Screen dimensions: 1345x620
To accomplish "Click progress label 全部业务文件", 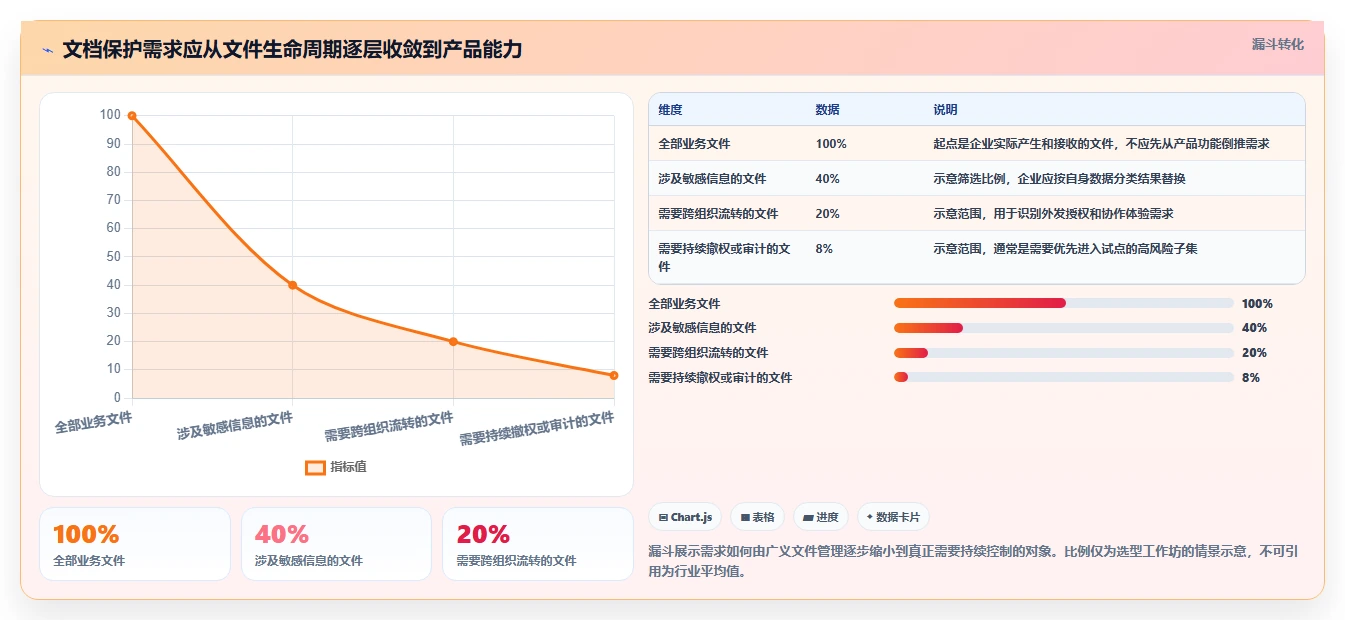I will click(x=684, y=303).
